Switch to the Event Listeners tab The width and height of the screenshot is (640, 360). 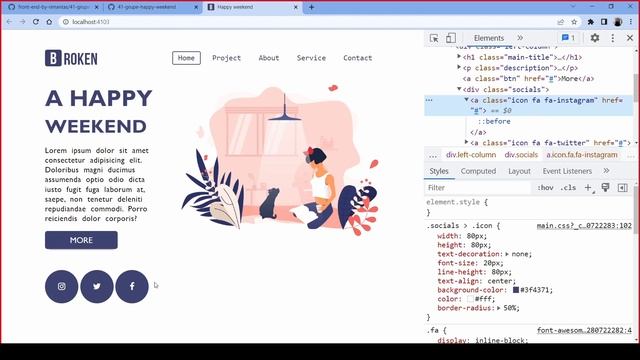pyautogui.click(x=567, y=171)
